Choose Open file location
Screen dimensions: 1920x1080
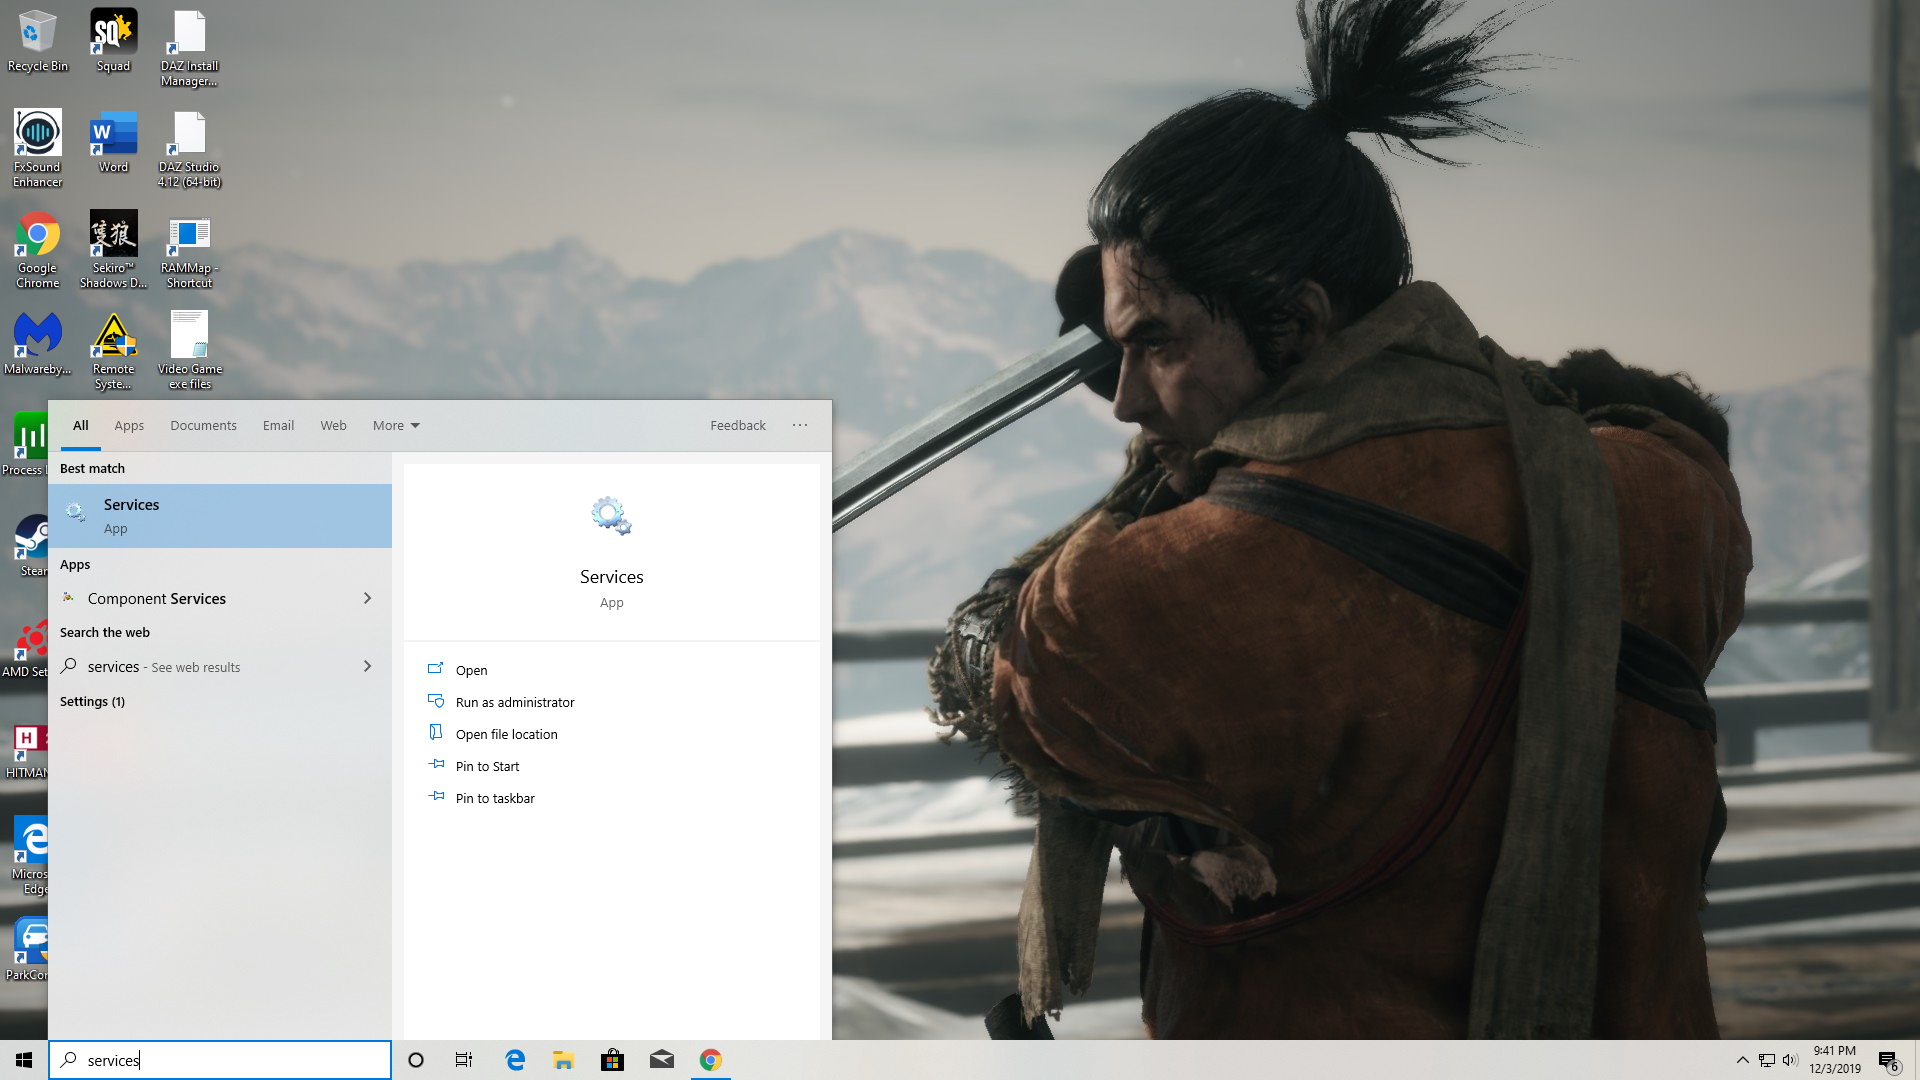506,734
